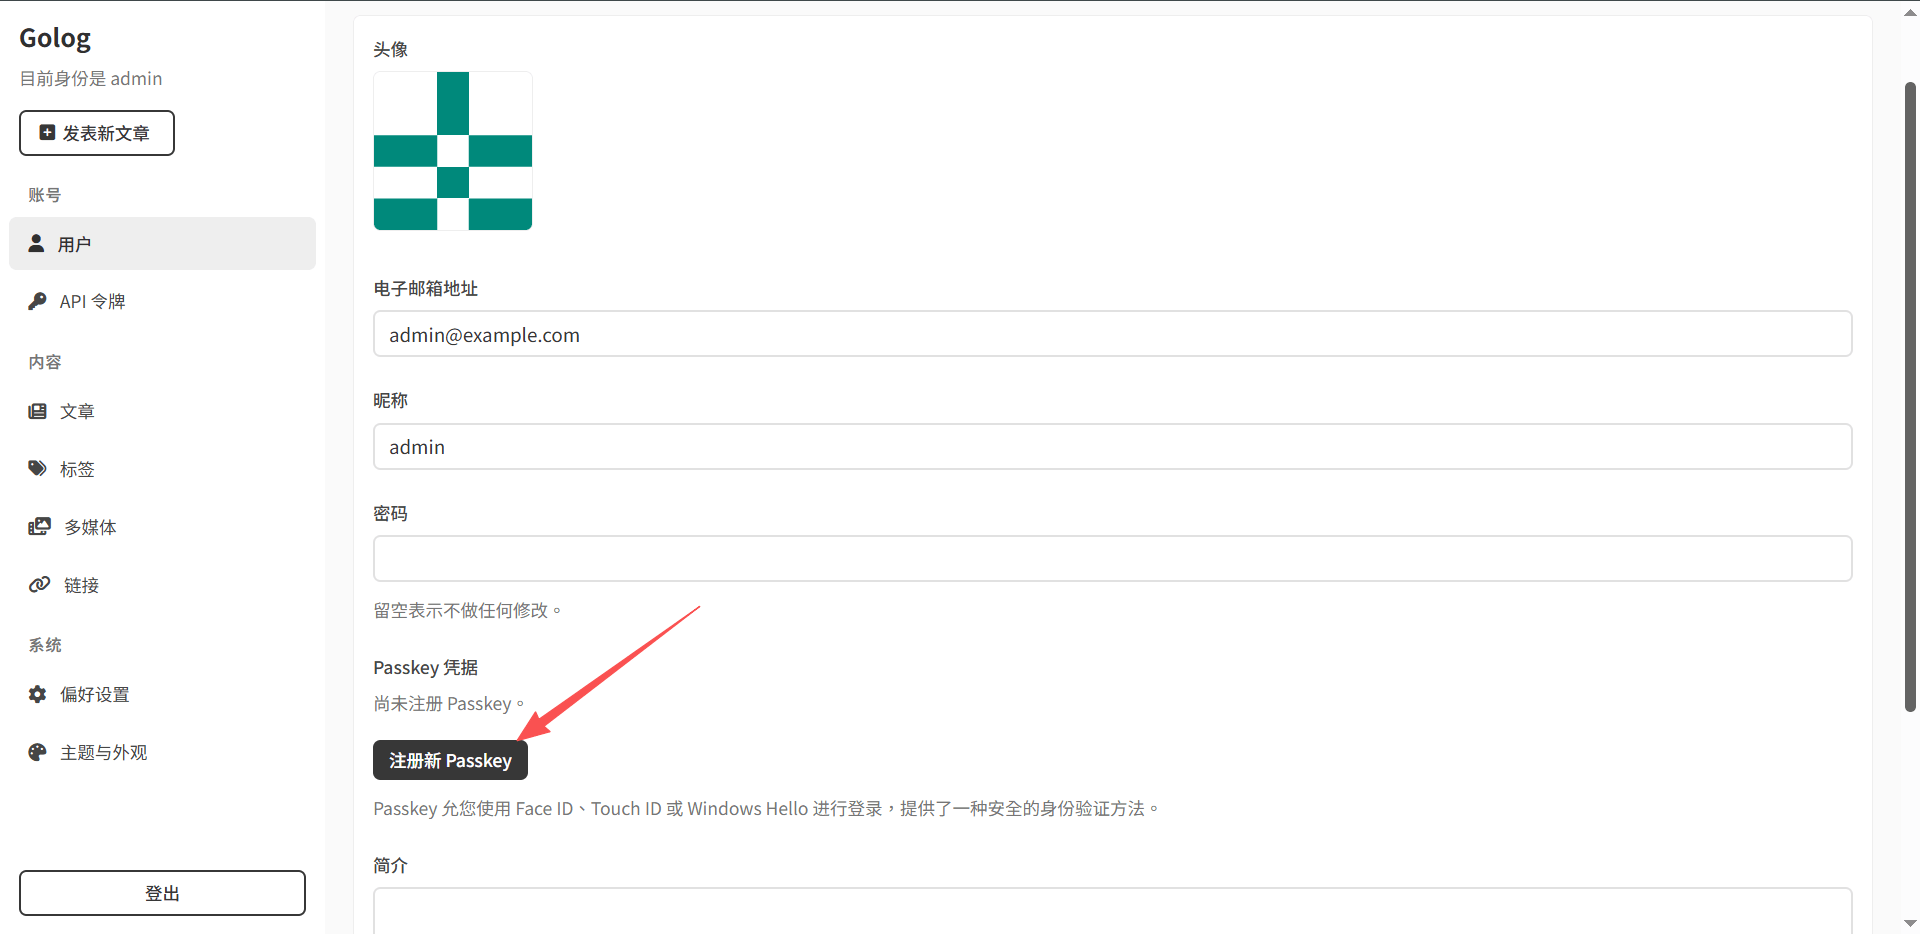Click the palette icon beside 主题与外观
The height and width of the screenshot is (934, 1920).
37,752
